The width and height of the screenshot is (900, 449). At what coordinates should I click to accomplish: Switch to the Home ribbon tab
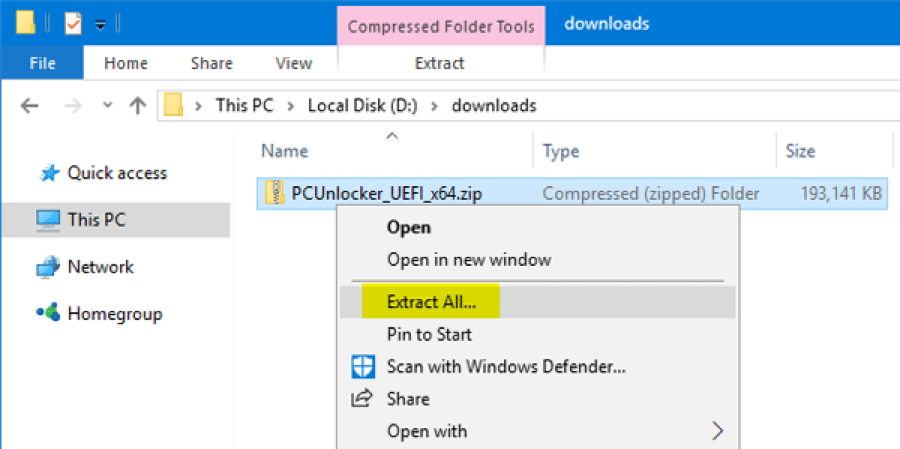click(126, 63)
